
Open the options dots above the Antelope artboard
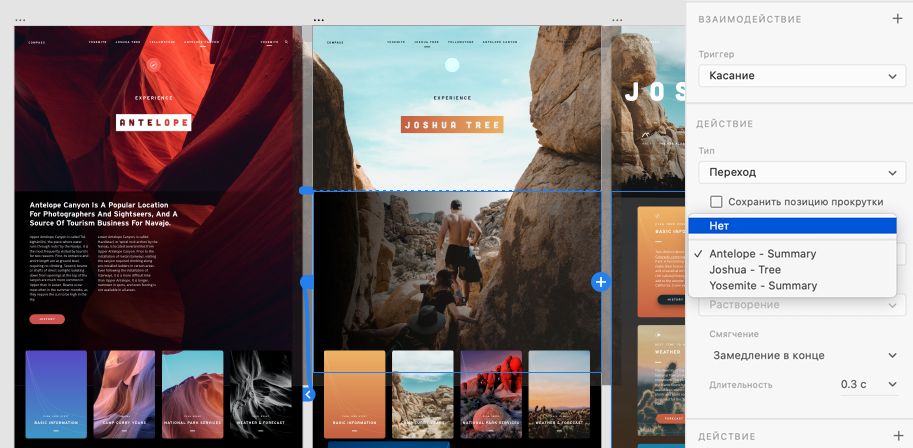(x=20, y=20)
